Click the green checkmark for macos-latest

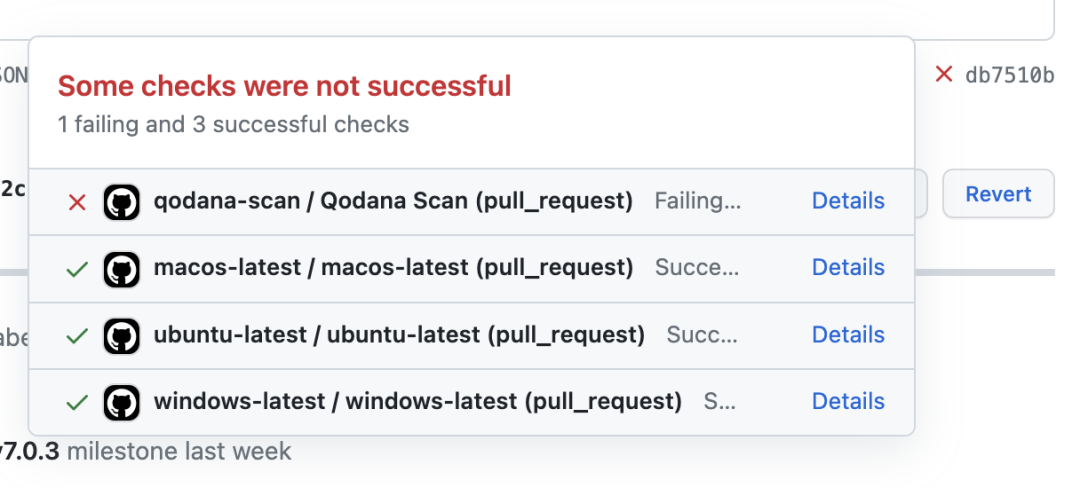click(x=77, y=268)
